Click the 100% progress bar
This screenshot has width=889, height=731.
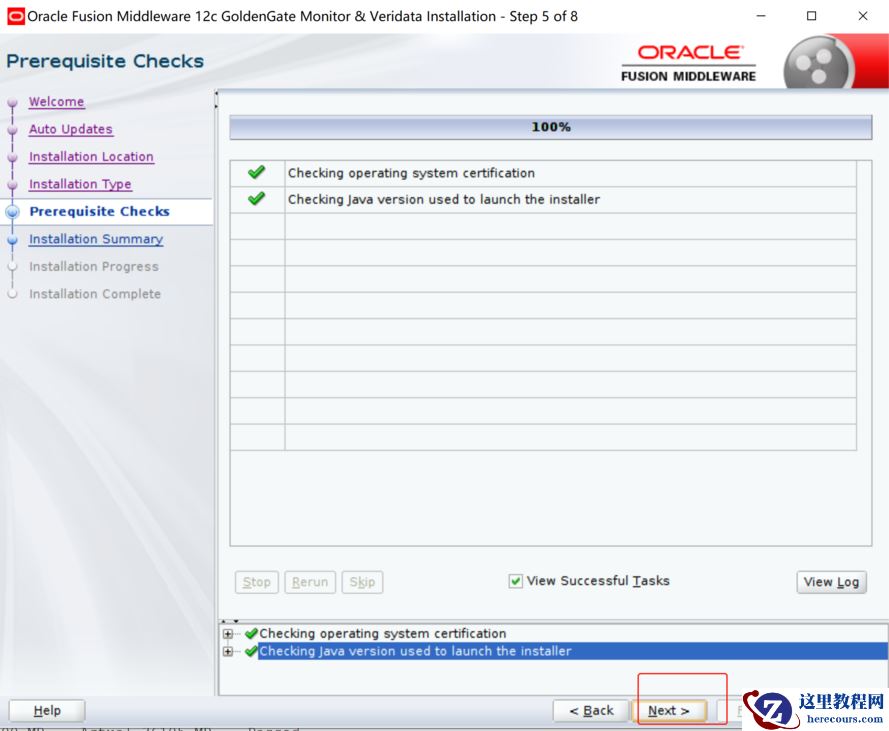tap(551, 127)
